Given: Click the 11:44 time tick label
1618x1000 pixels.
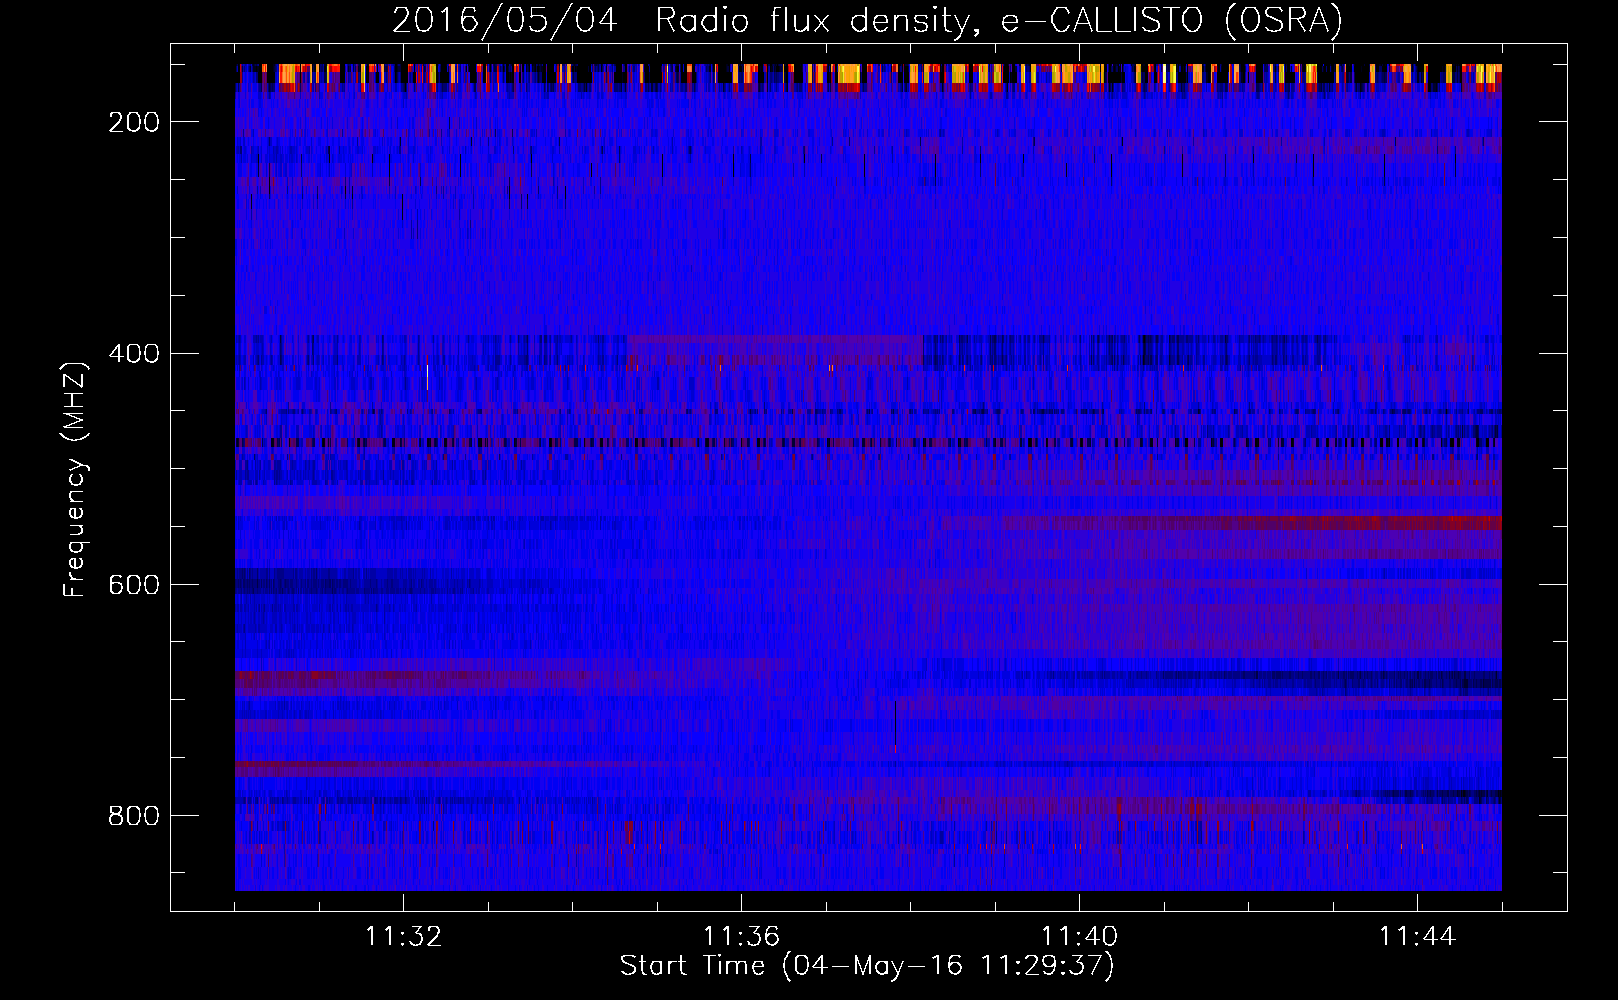Looking at the screenshot, I should 1417,937.
